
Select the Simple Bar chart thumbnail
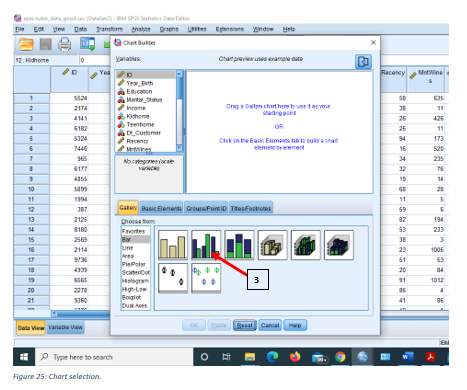pyautogui.click(x=173, y=245)
